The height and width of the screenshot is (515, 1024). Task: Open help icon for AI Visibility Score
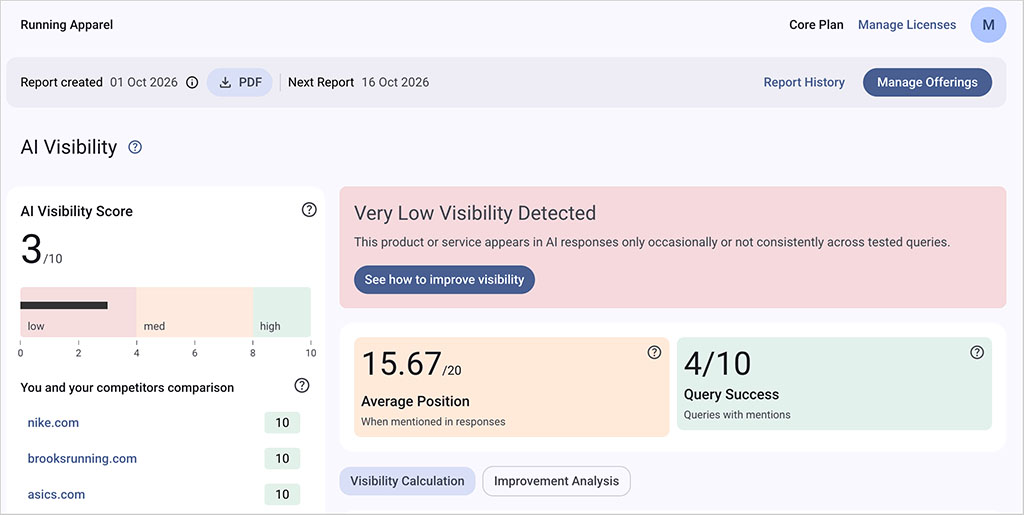309,210
